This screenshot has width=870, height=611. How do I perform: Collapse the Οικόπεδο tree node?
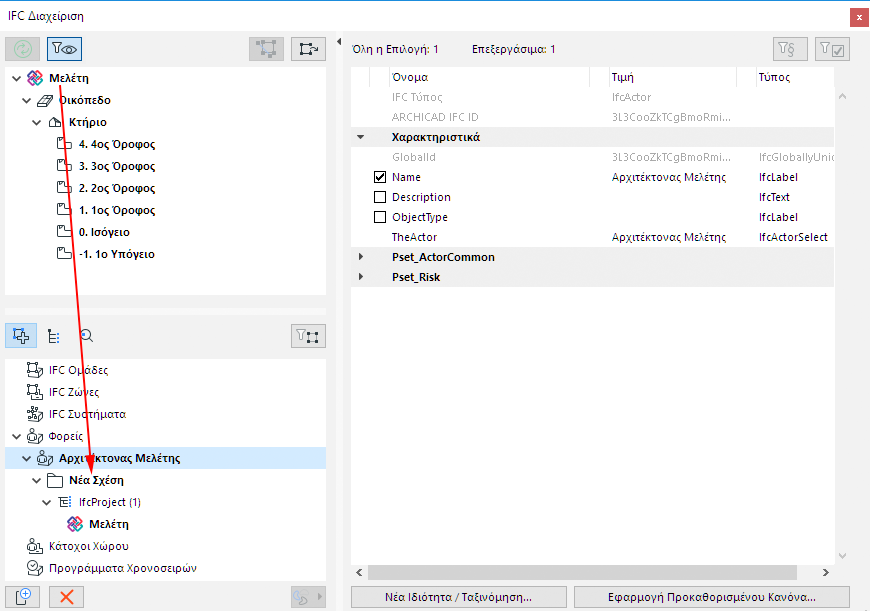[27, 100]
